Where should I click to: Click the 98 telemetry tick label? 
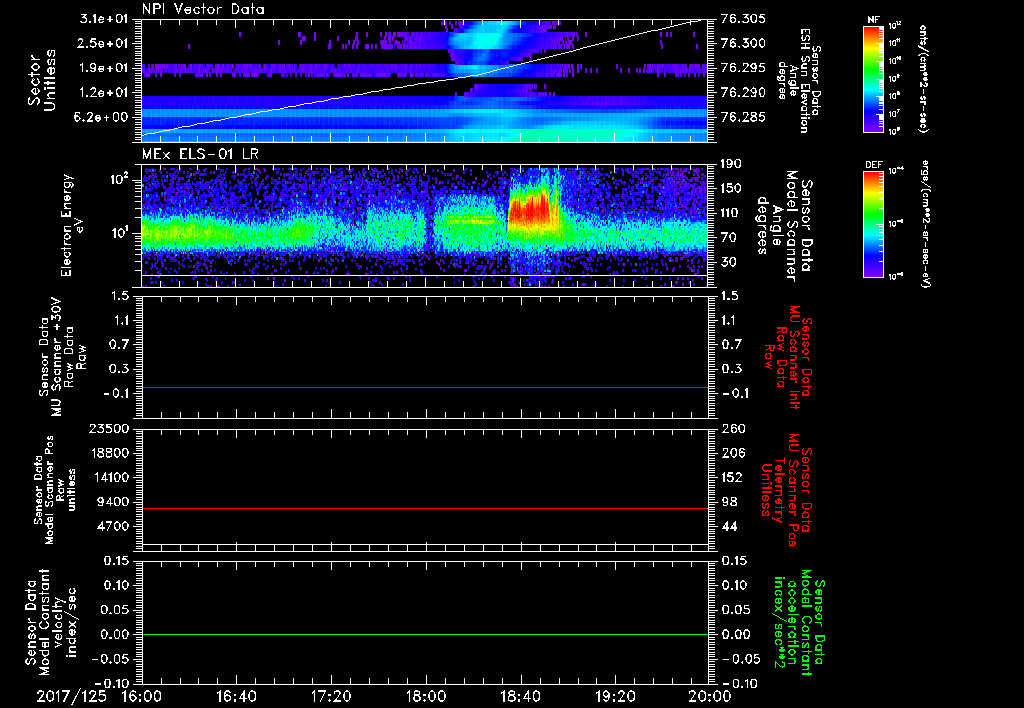[729, 502]
